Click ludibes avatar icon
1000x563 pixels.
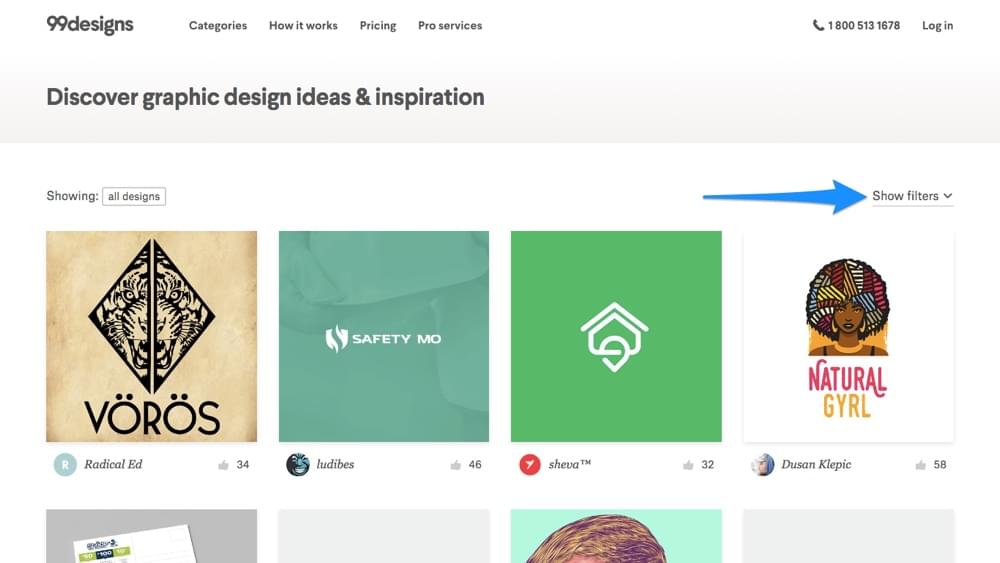(298, 464)
